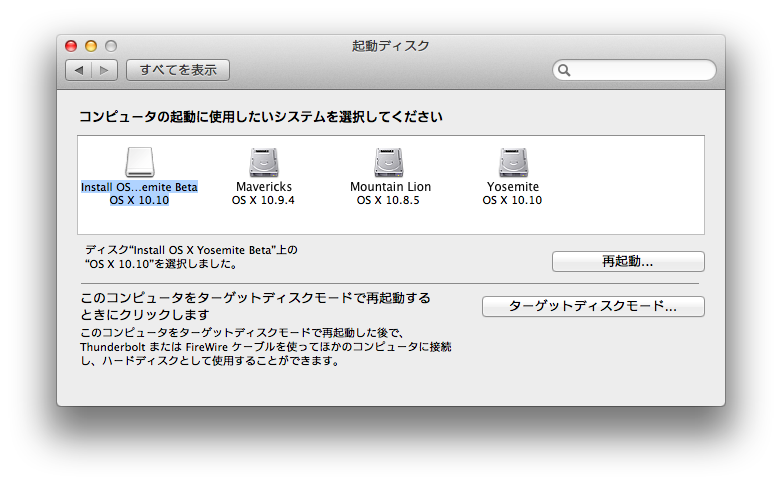This screenshot has width=782, height=485.
Task: Go forward with the right arrow button
Action: [104, 70]
